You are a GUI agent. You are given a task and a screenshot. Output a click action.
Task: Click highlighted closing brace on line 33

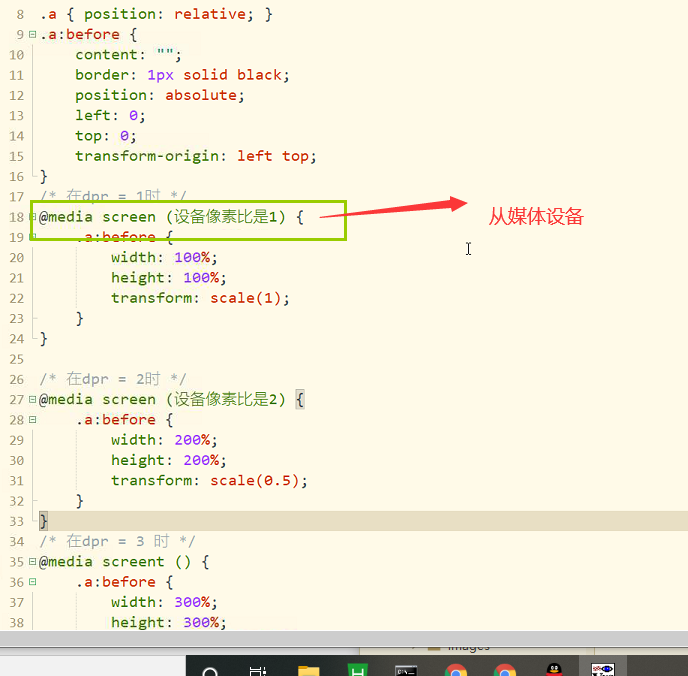43,521
